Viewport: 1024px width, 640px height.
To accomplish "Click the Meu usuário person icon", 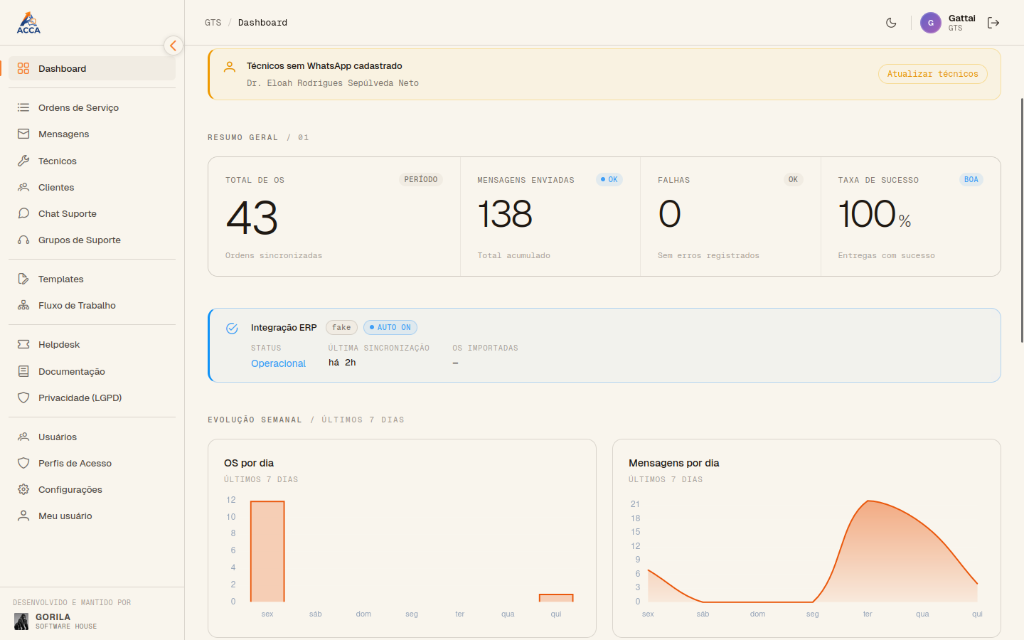I will coord(24,516).
